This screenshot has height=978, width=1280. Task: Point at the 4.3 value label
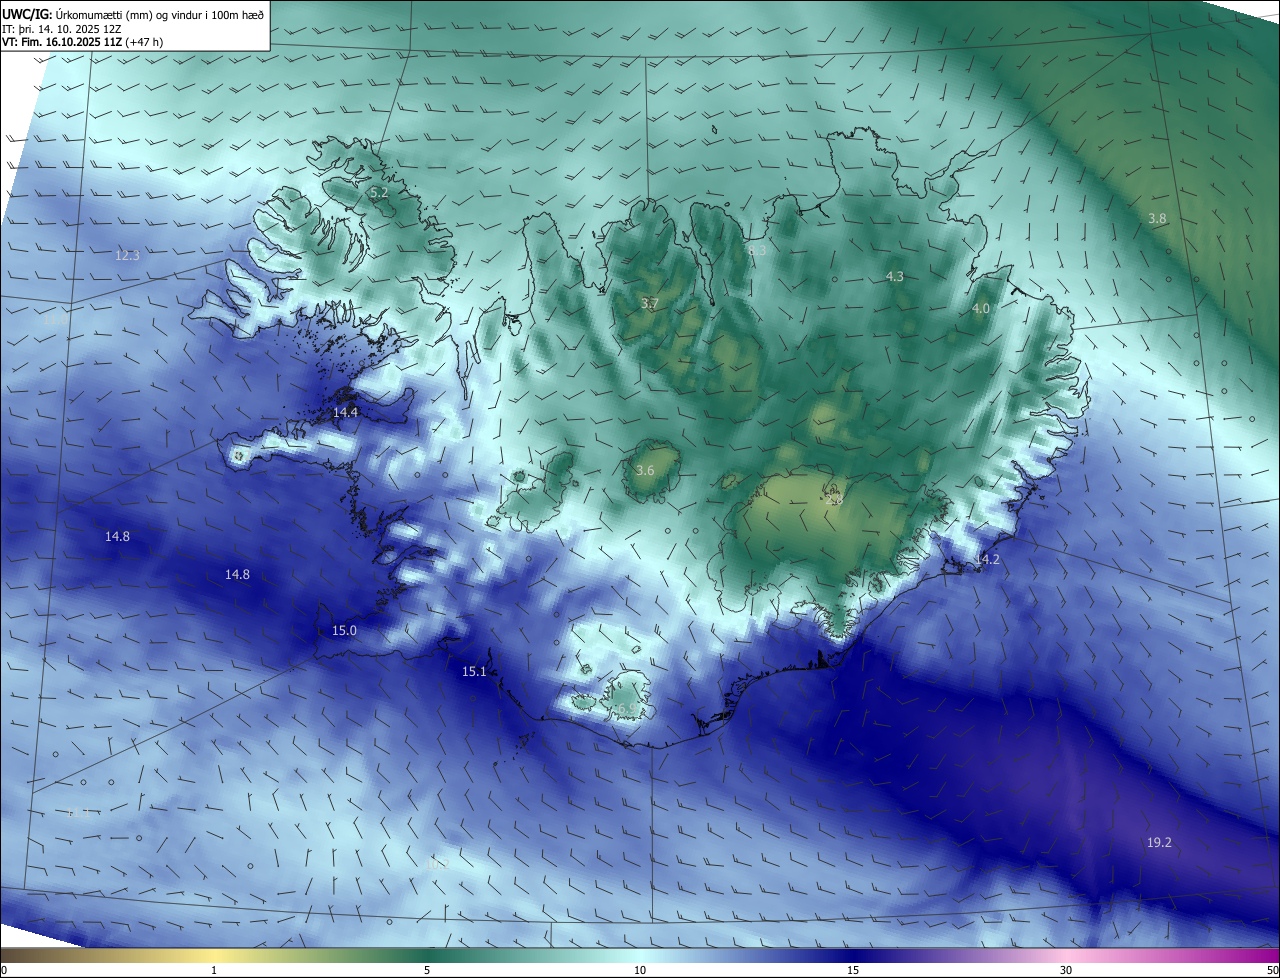(x=895, y=276)
